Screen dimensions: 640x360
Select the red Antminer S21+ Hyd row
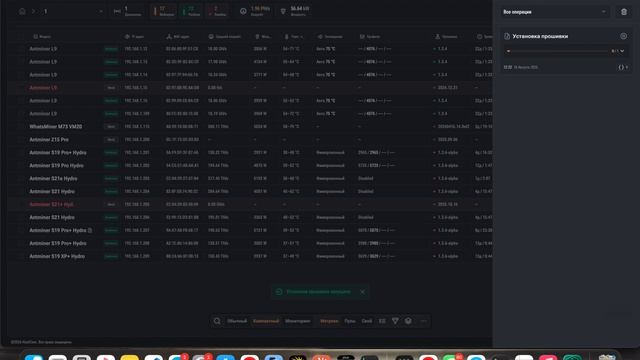250,204
